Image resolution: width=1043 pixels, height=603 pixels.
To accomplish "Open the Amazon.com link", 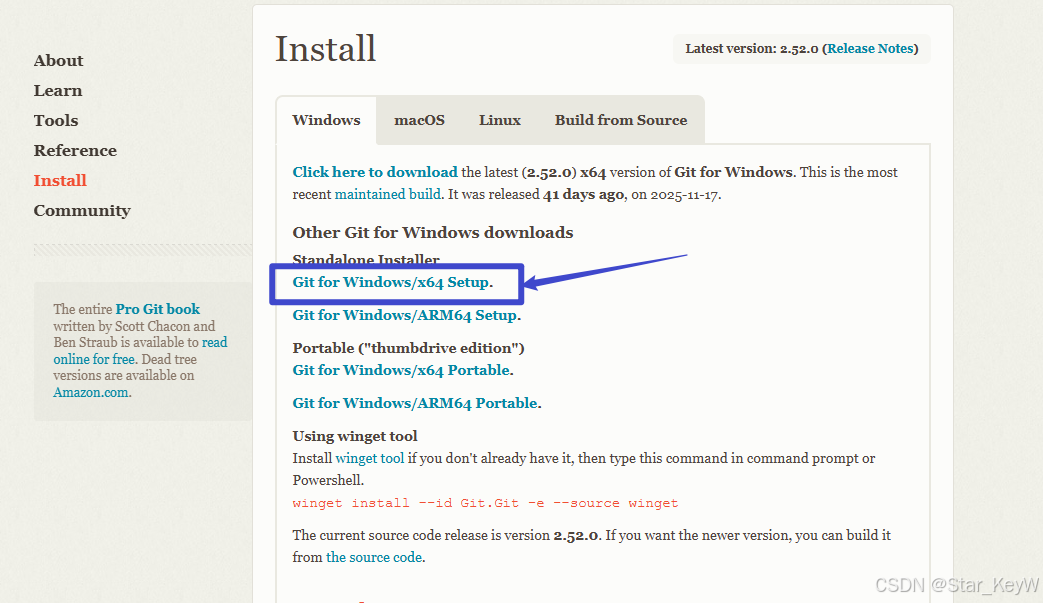I will [x=90, y=392].
